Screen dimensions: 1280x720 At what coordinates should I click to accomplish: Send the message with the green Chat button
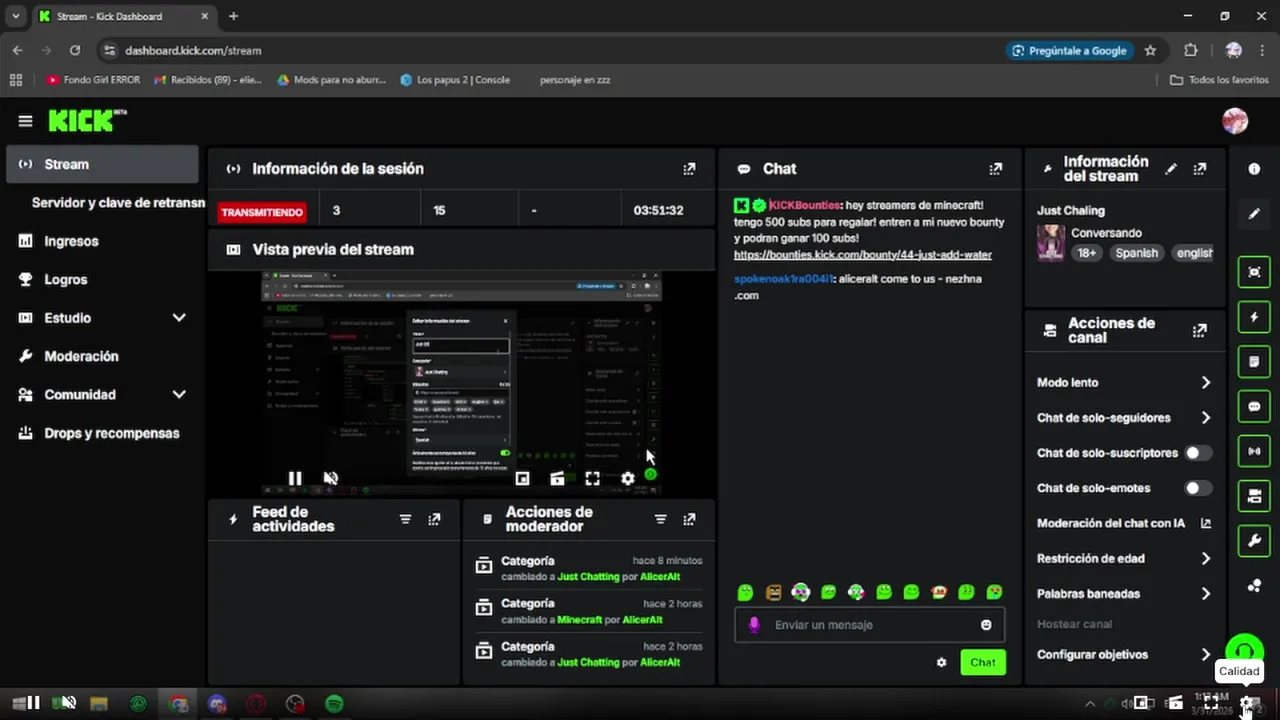tap(982, 662)
